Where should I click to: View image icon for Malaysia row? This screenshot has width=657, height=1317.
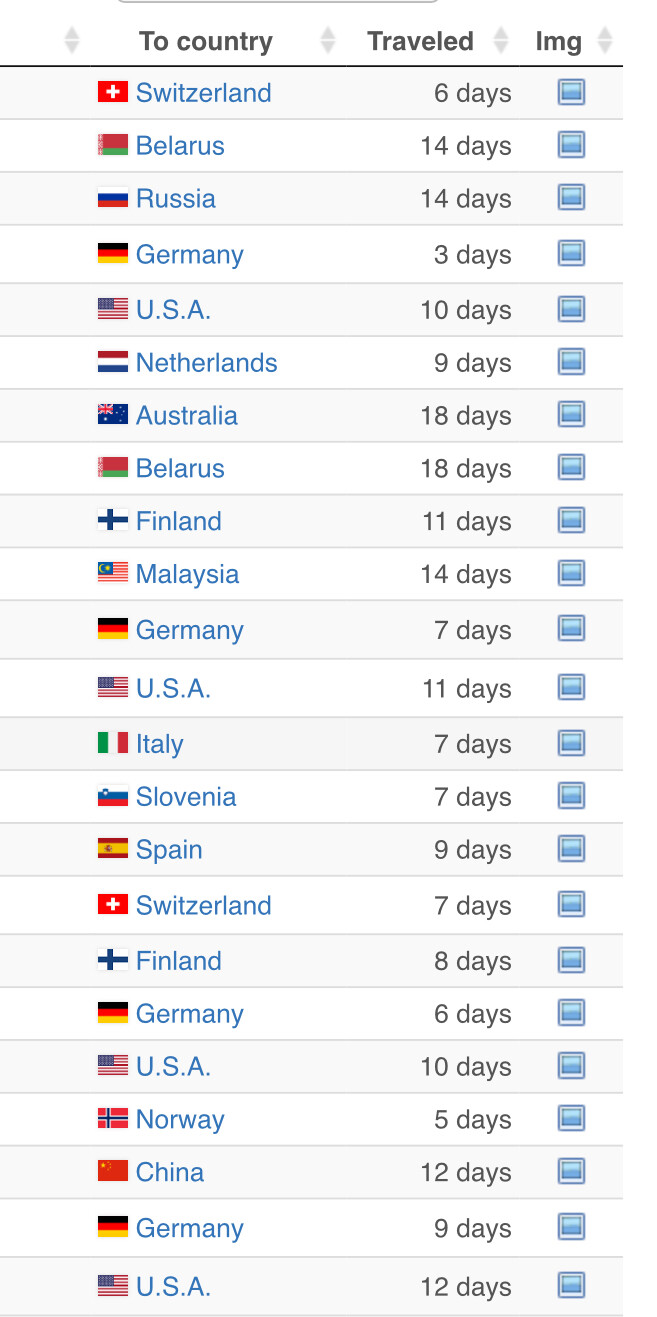click(571, 573)
